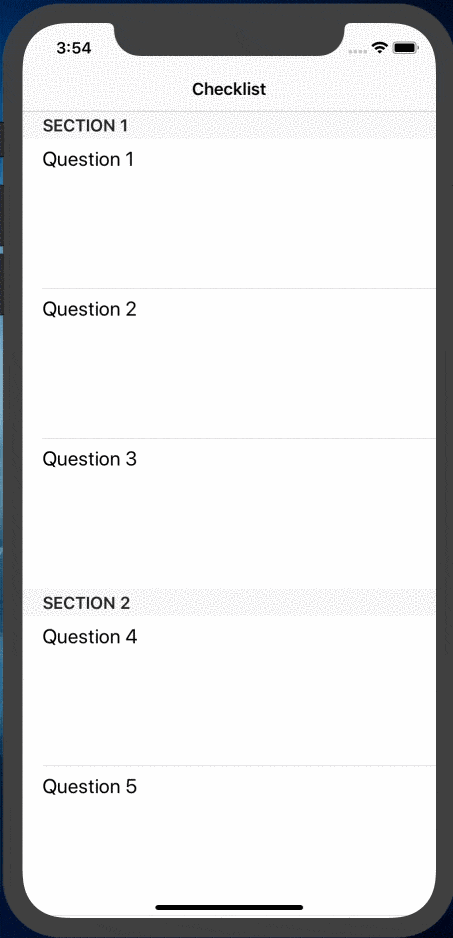Viewport: 453px width, 938px height.
Task: Select the SECTION 2 header
Action: pos(229,603)
